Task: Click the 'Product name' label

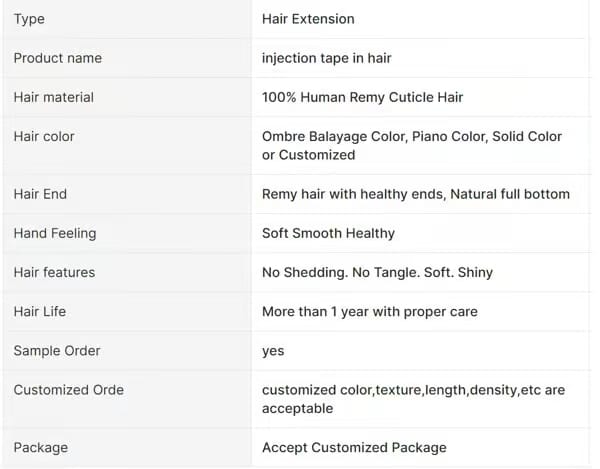Action: 58,58
